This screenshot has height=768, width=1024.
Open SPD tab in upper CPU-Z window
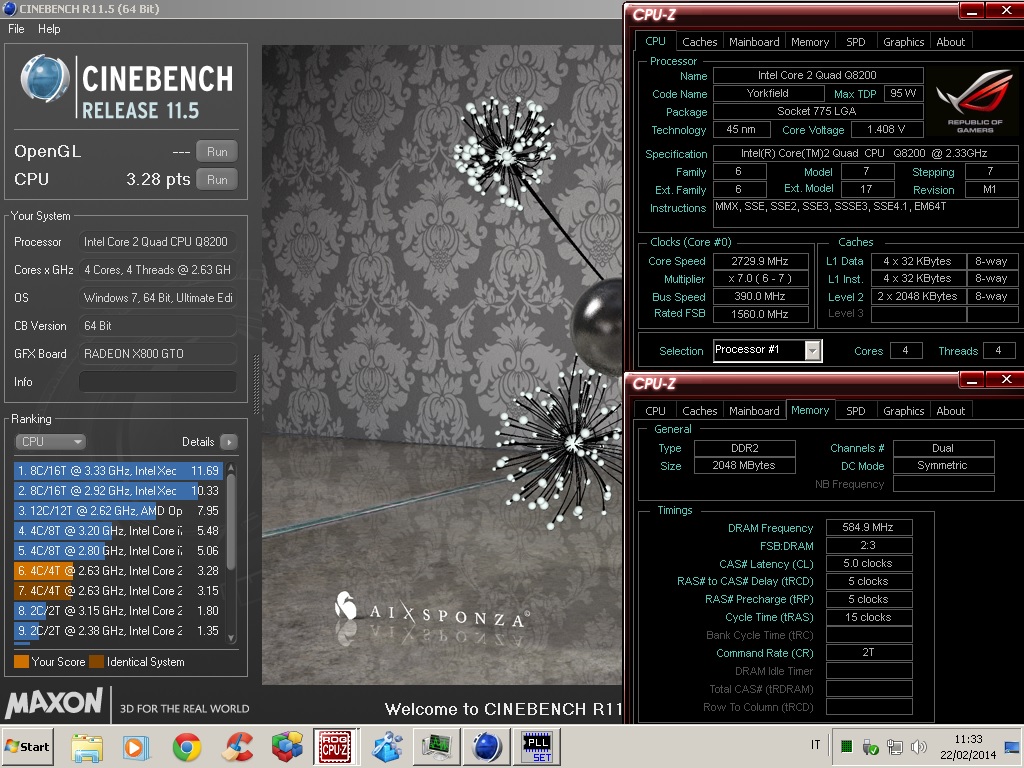[856, 42]
